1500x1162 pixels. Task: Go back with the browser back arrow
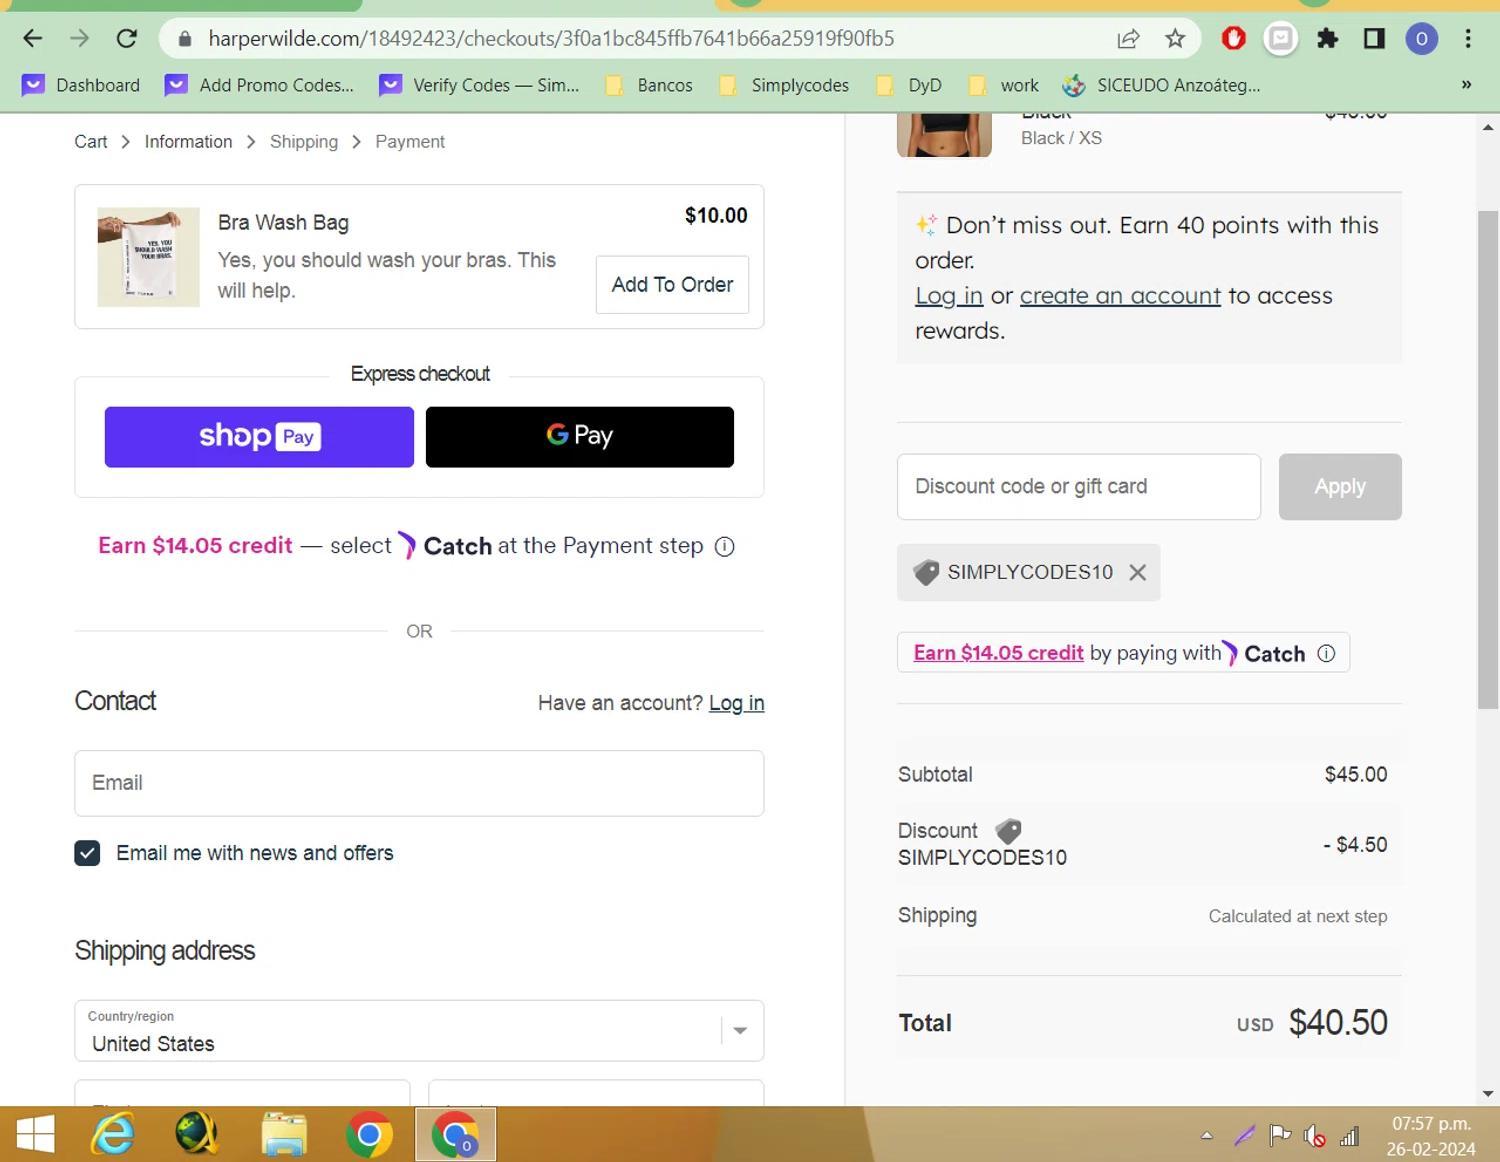(x=32, y=39)
